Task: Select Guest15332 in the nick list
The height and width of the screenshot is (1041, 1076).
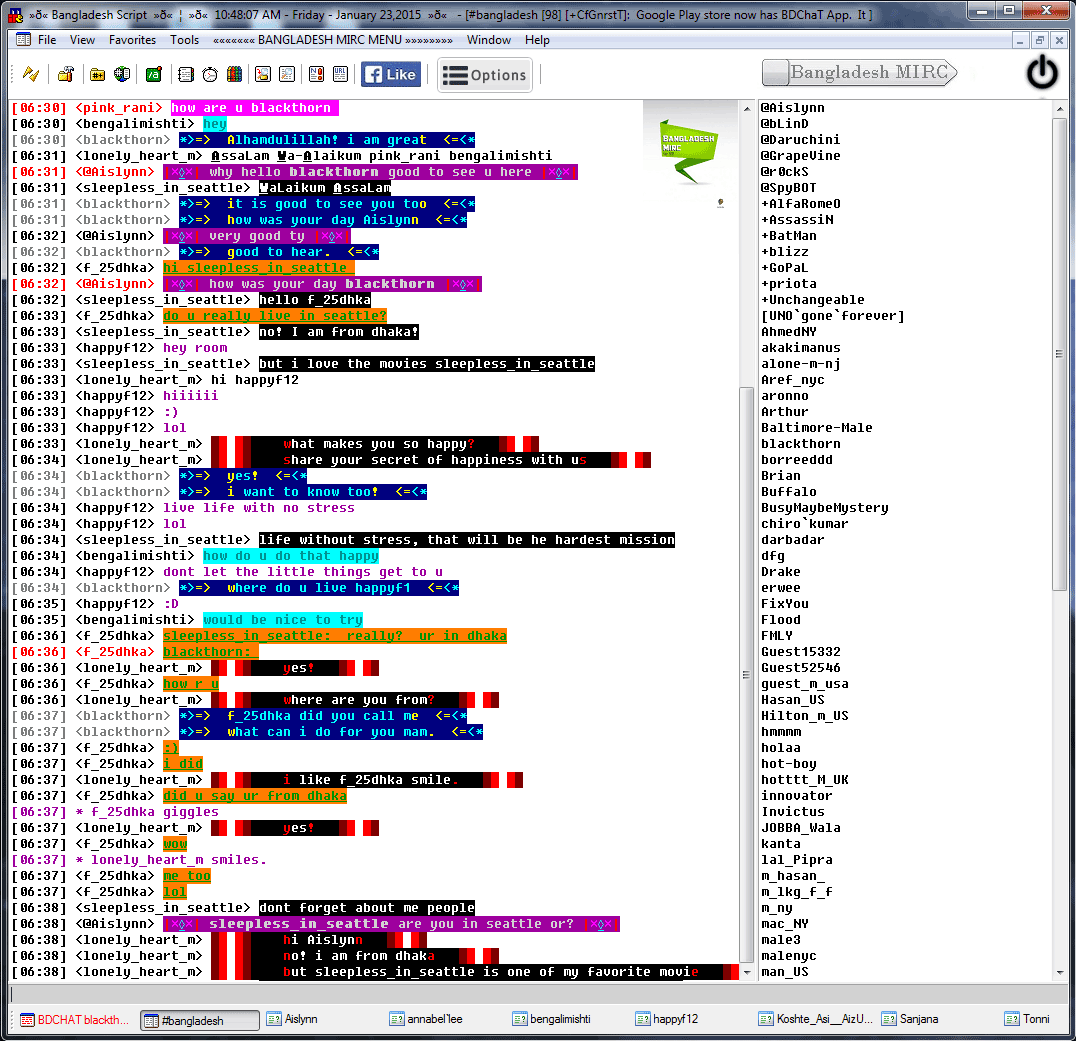Action: [800, 652]
